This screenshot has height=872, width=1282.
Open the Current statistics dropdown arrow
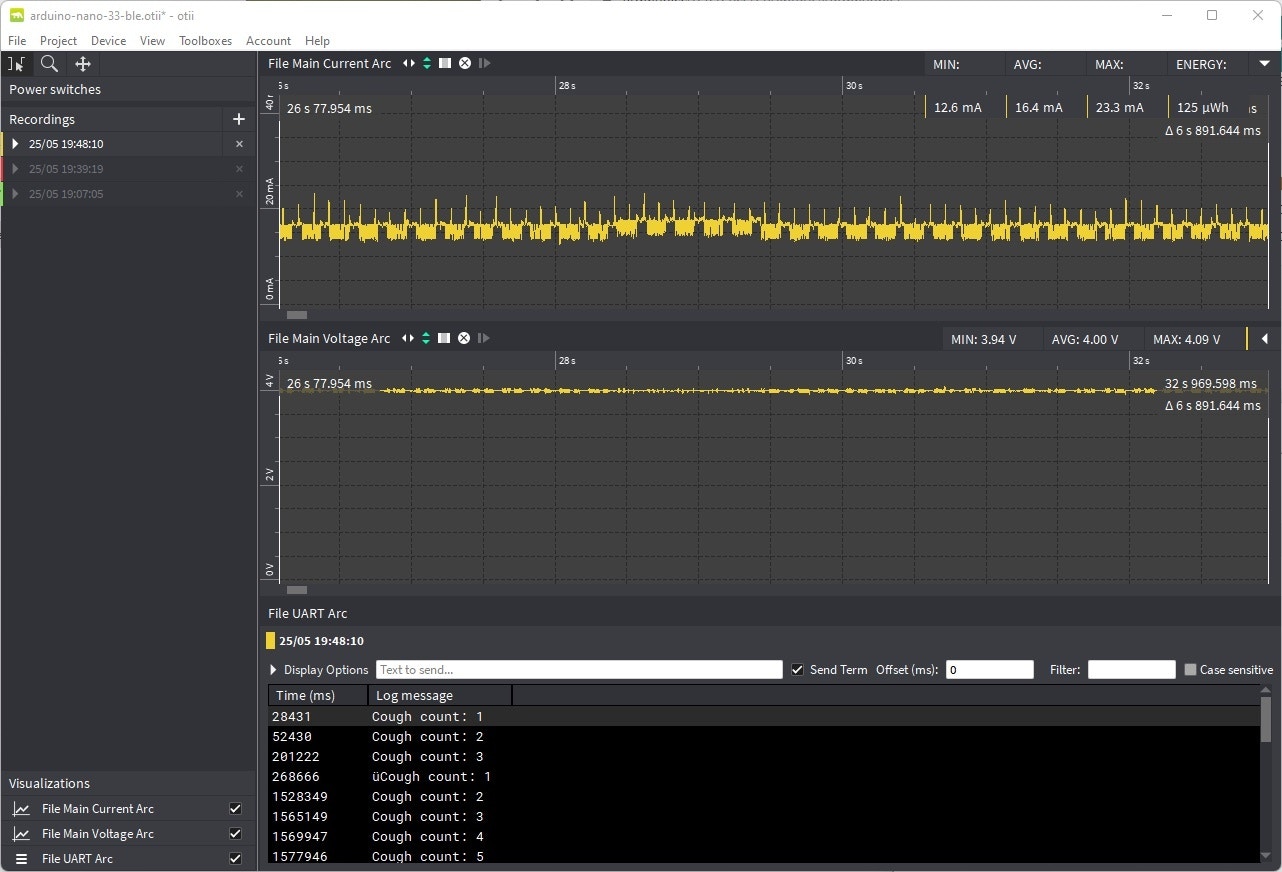coord(1264,64)
